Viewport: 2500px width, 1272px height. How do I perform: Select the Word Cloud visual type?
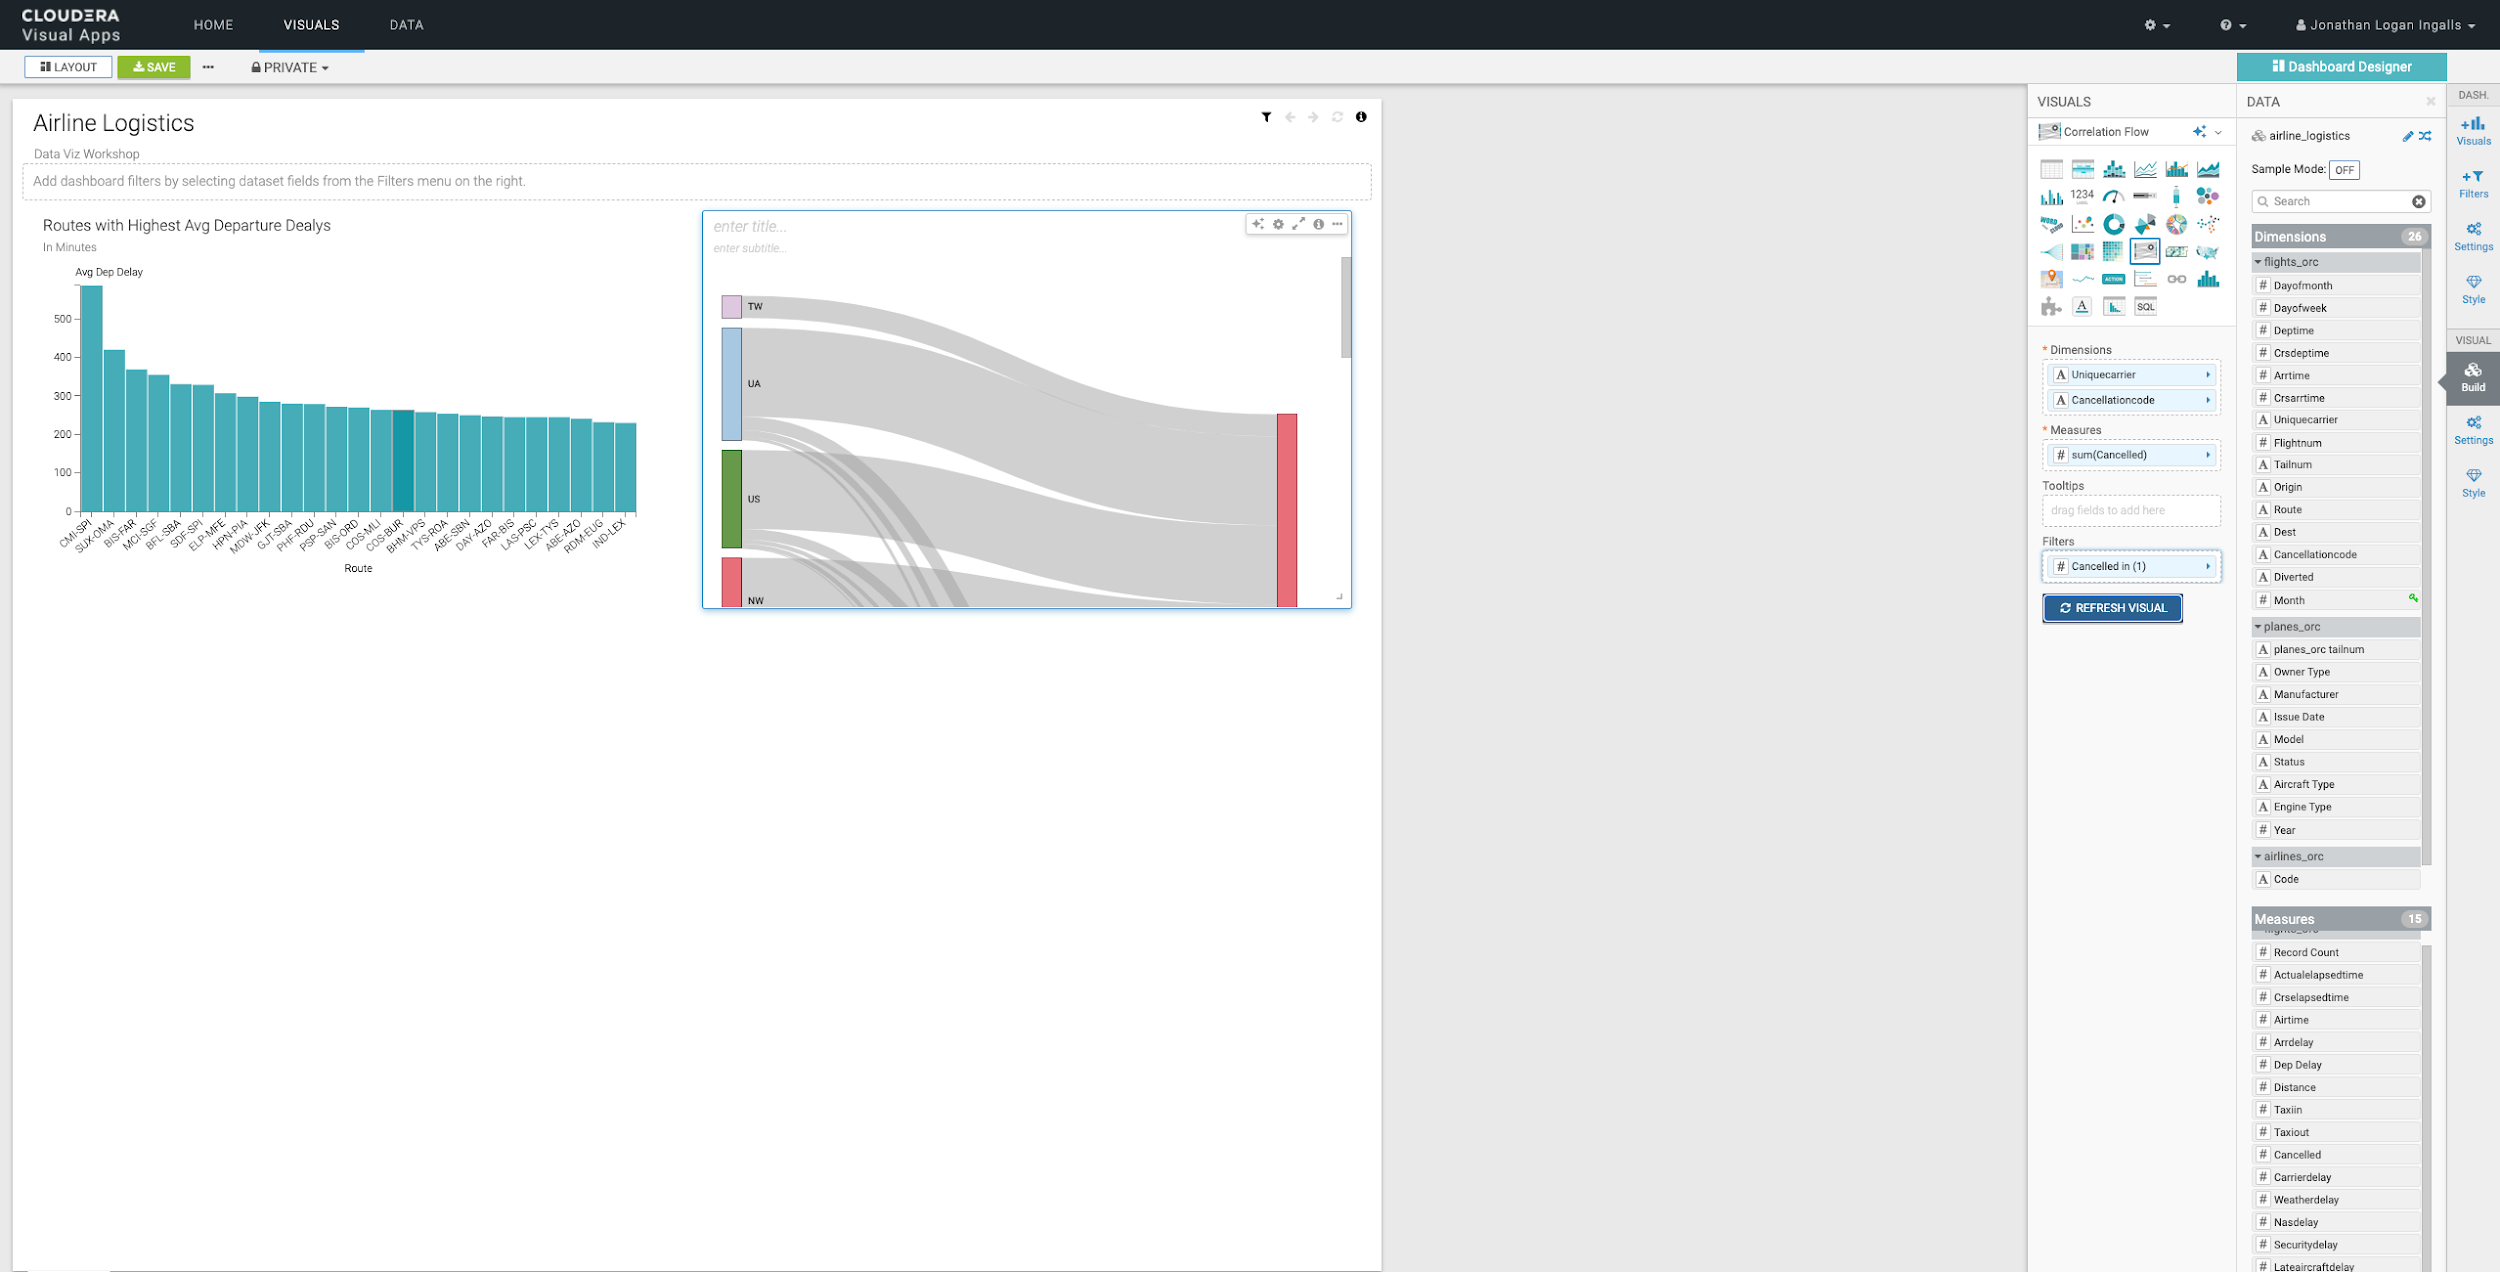point(2051,224)
